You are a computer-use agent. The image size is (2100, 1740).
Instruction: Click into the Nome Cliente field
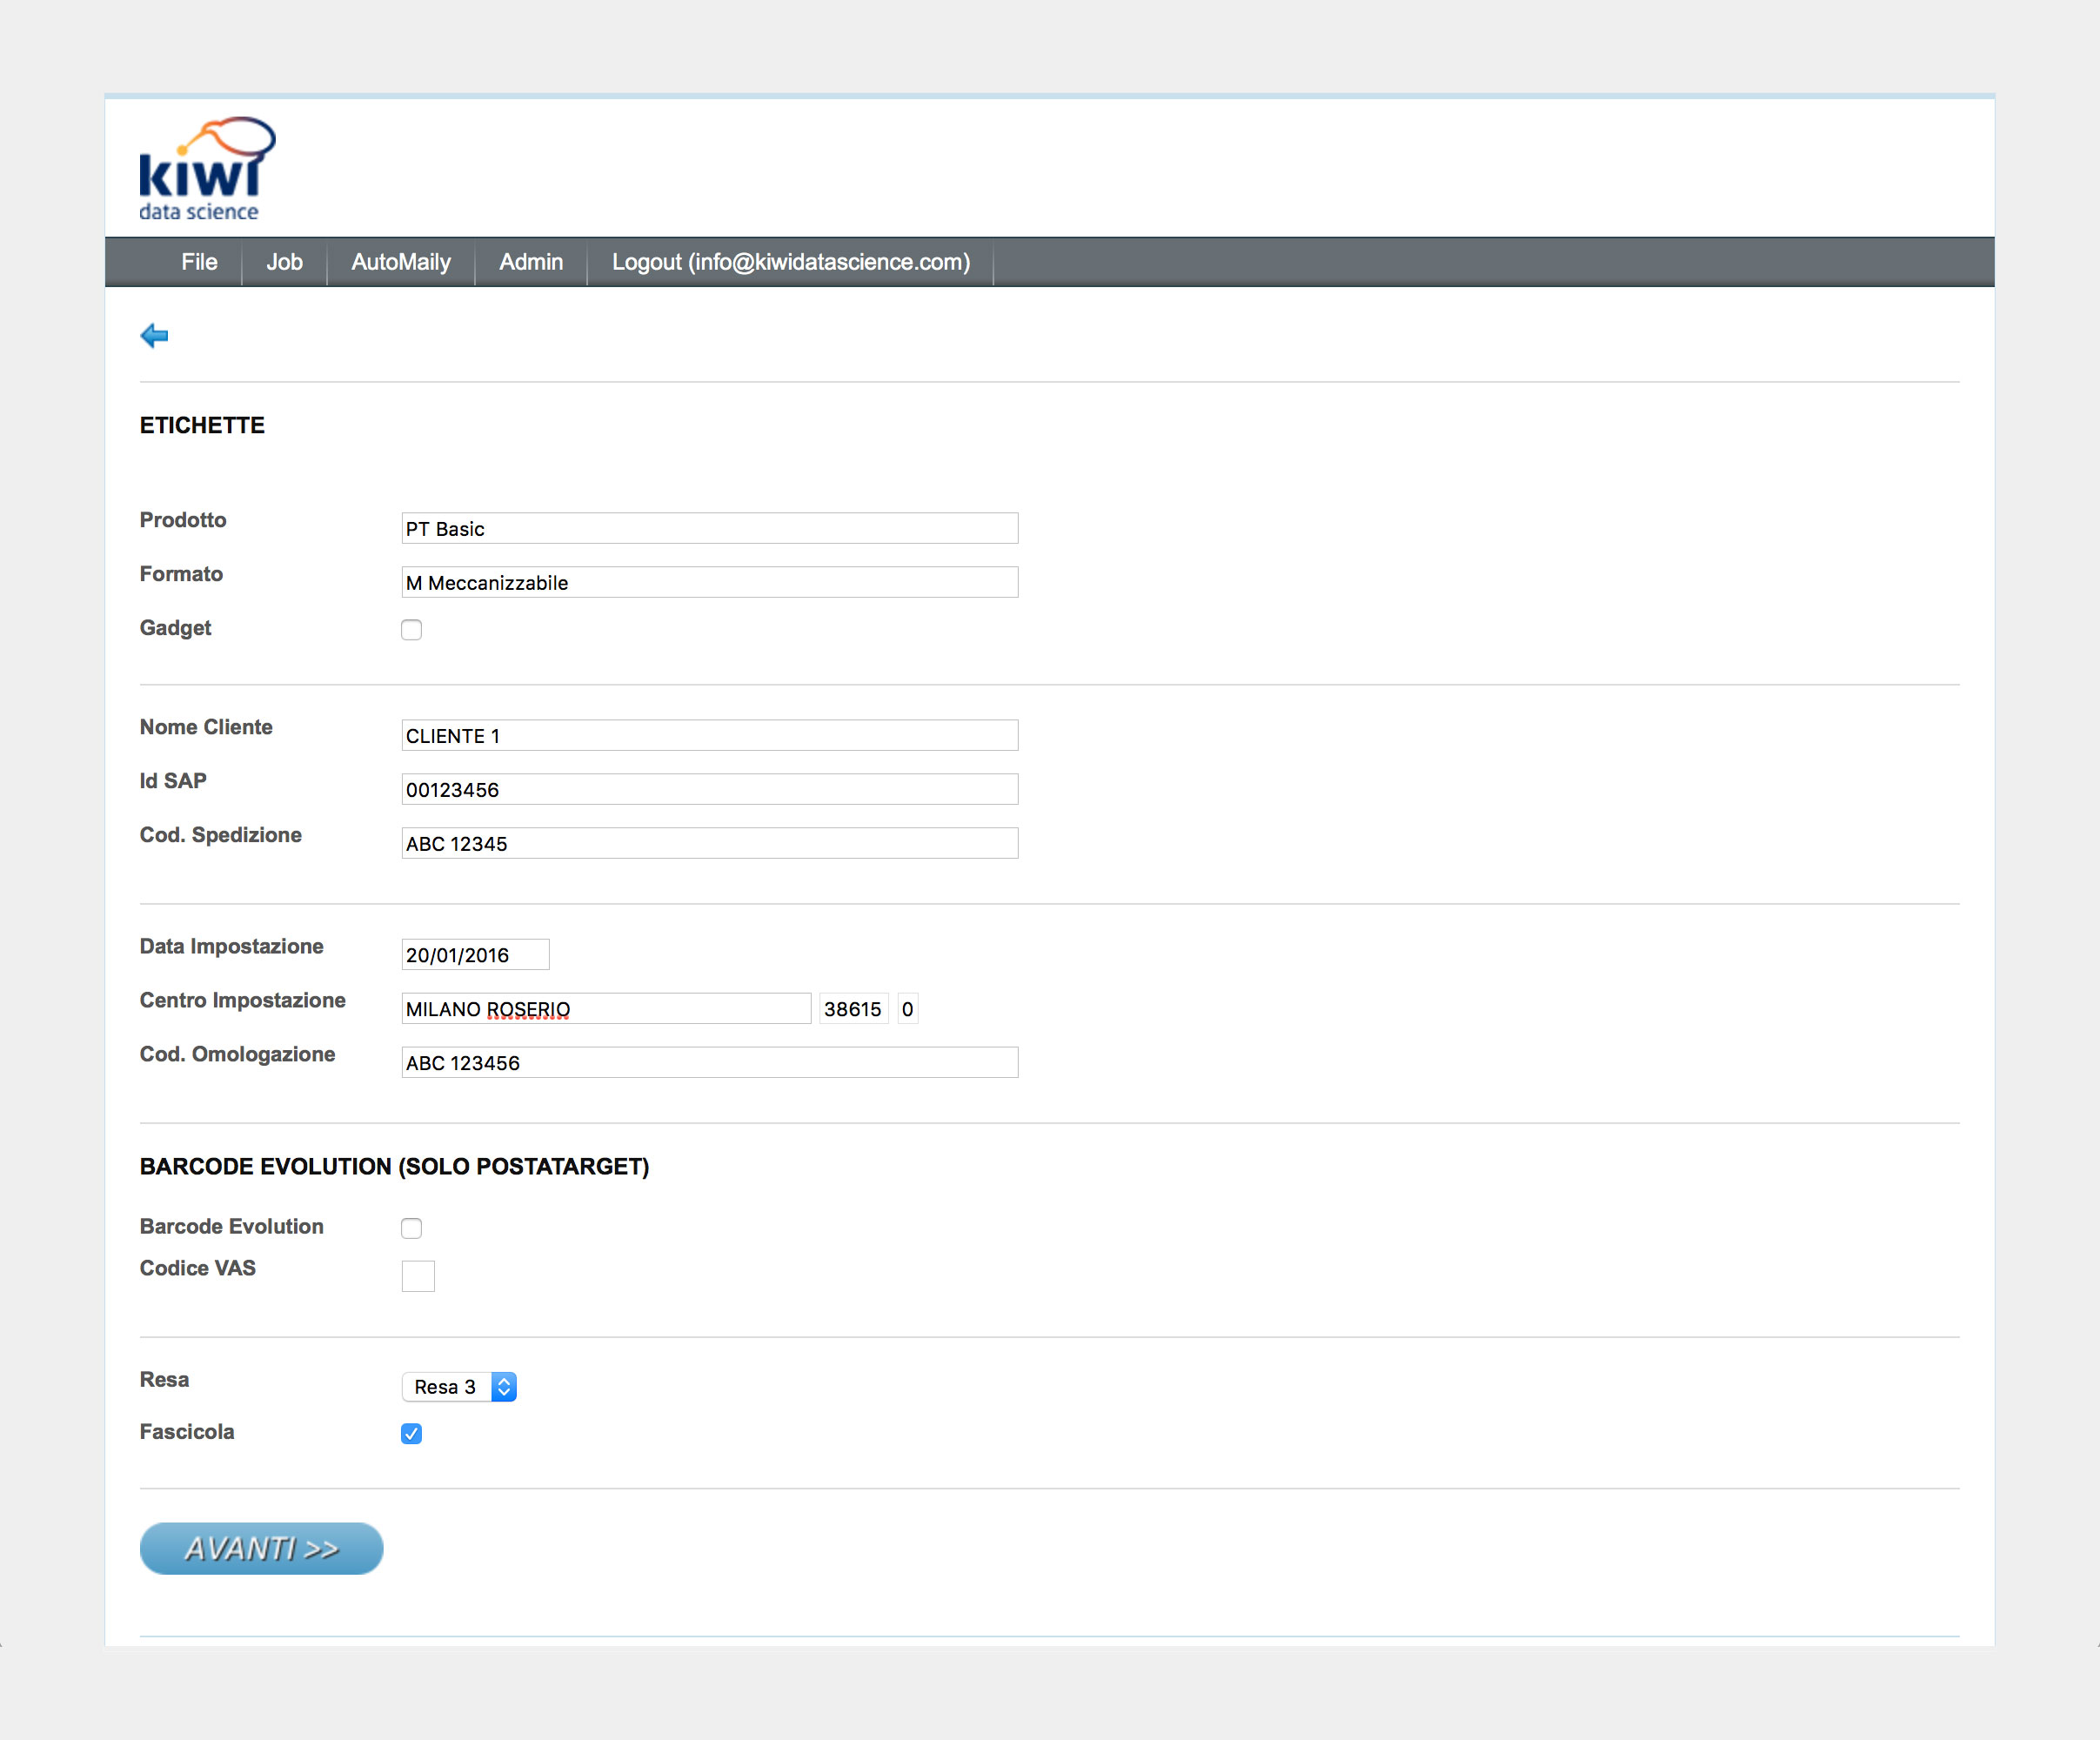709,736
